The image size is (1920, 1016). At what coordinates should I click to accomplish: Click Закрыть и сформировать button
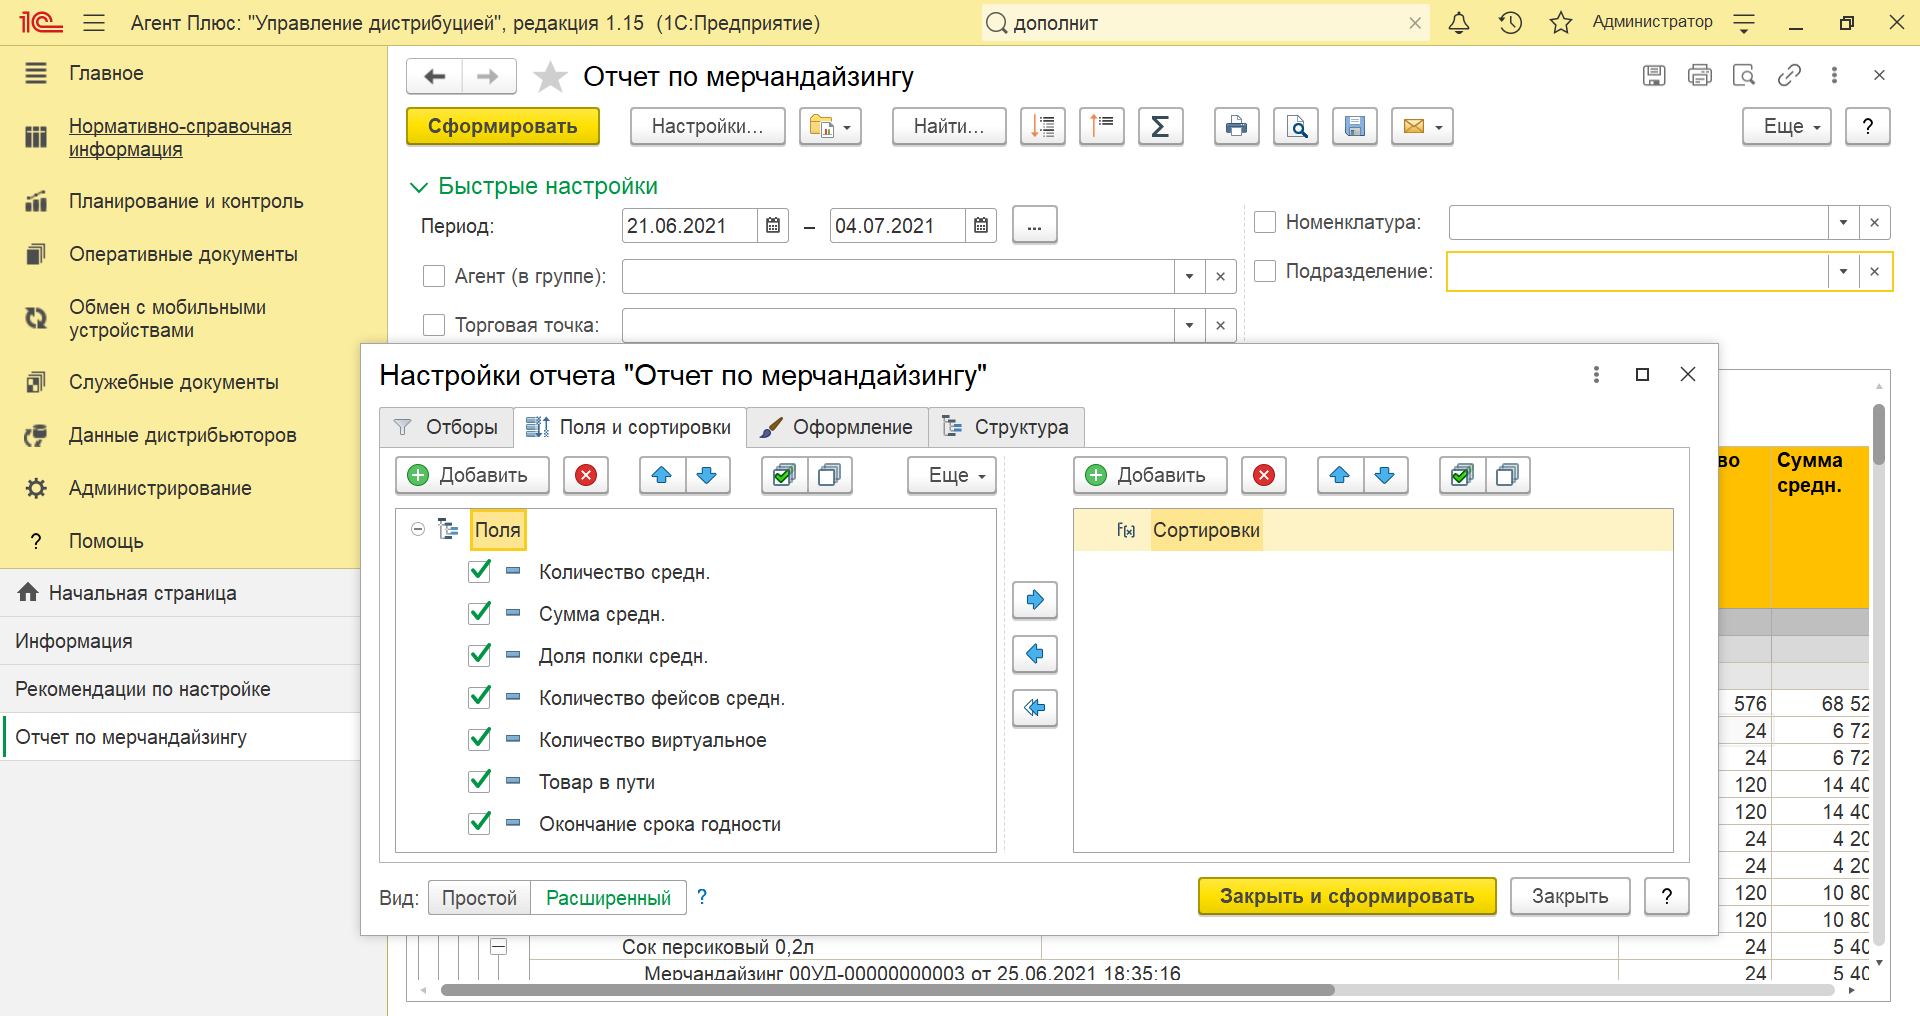(x=1347, y=897)
